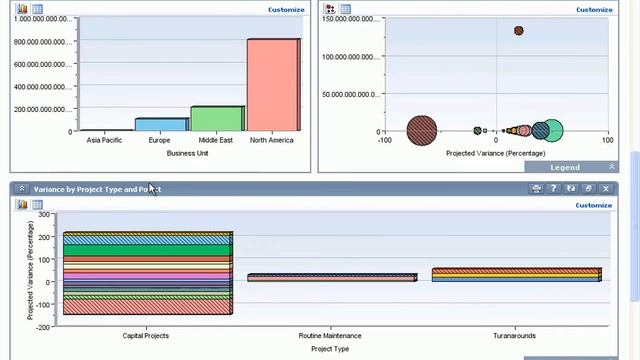The width and height of the screenshot is (640, 360).
Task: Select bubble chart view icon in variance portlet
Action: click(x=330, y=9)
